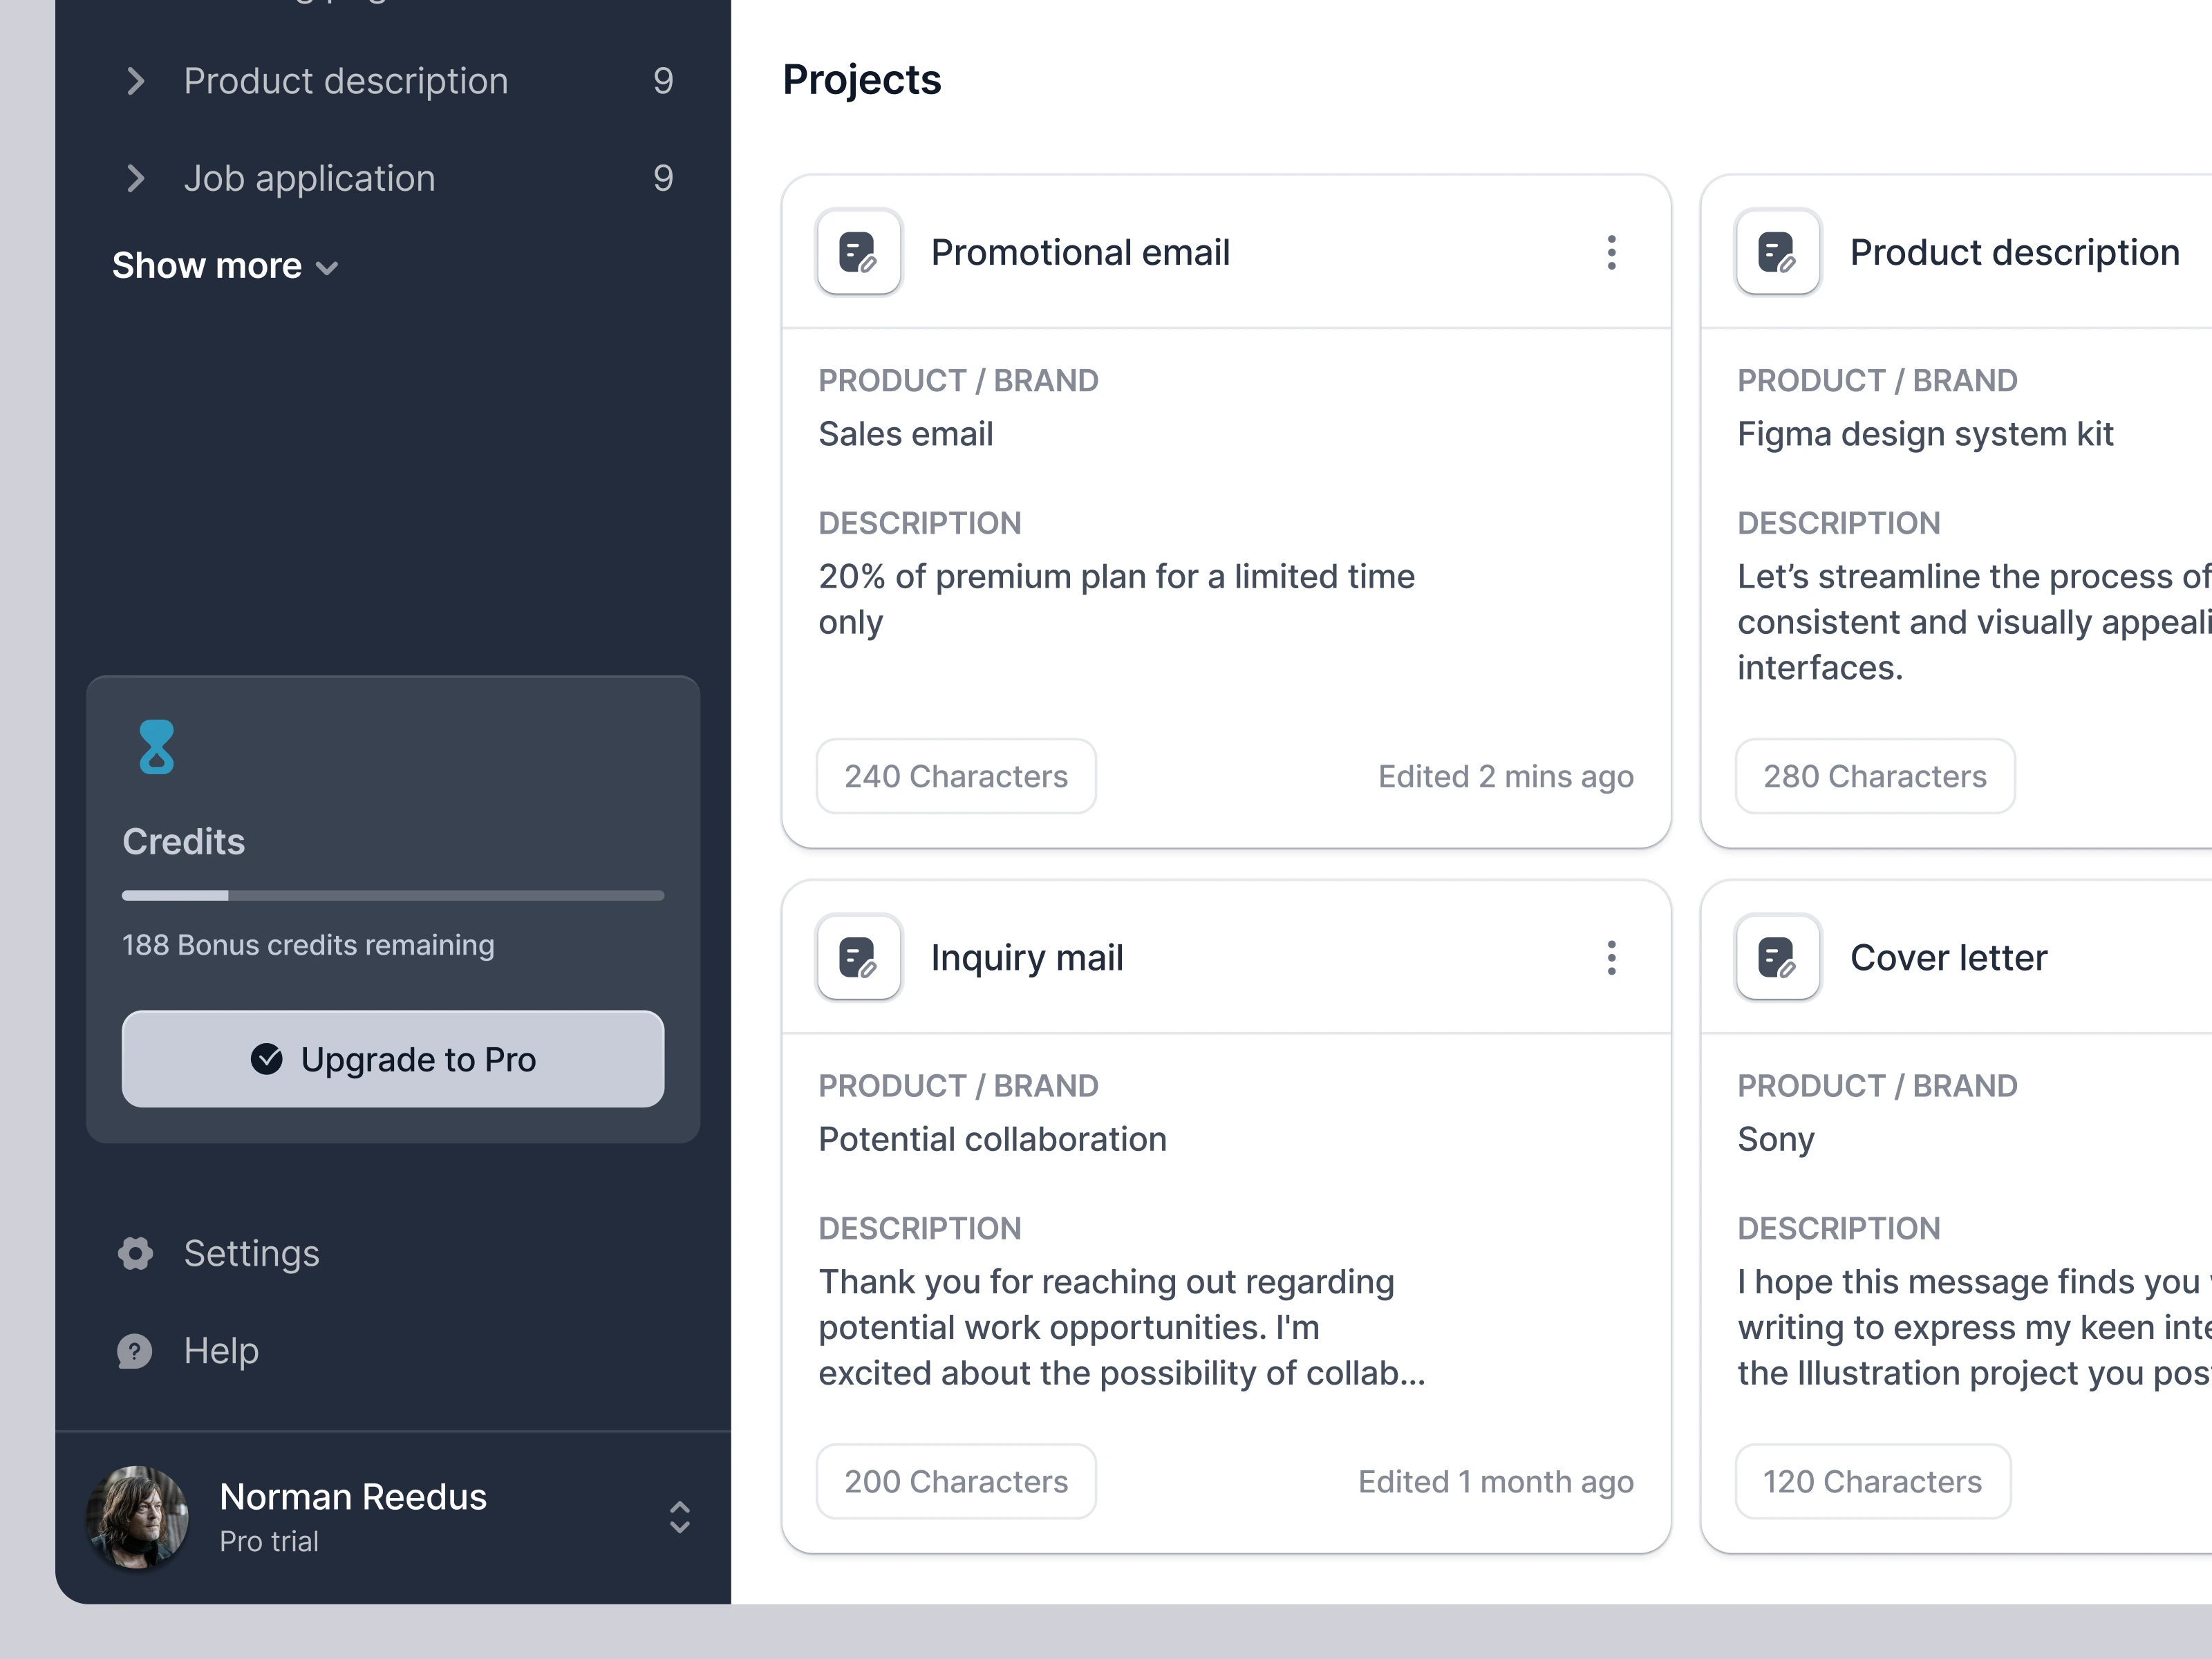2212x1659 pixels.
Task: Click the Help question mark icon
Action: (x=136, y=1351)
